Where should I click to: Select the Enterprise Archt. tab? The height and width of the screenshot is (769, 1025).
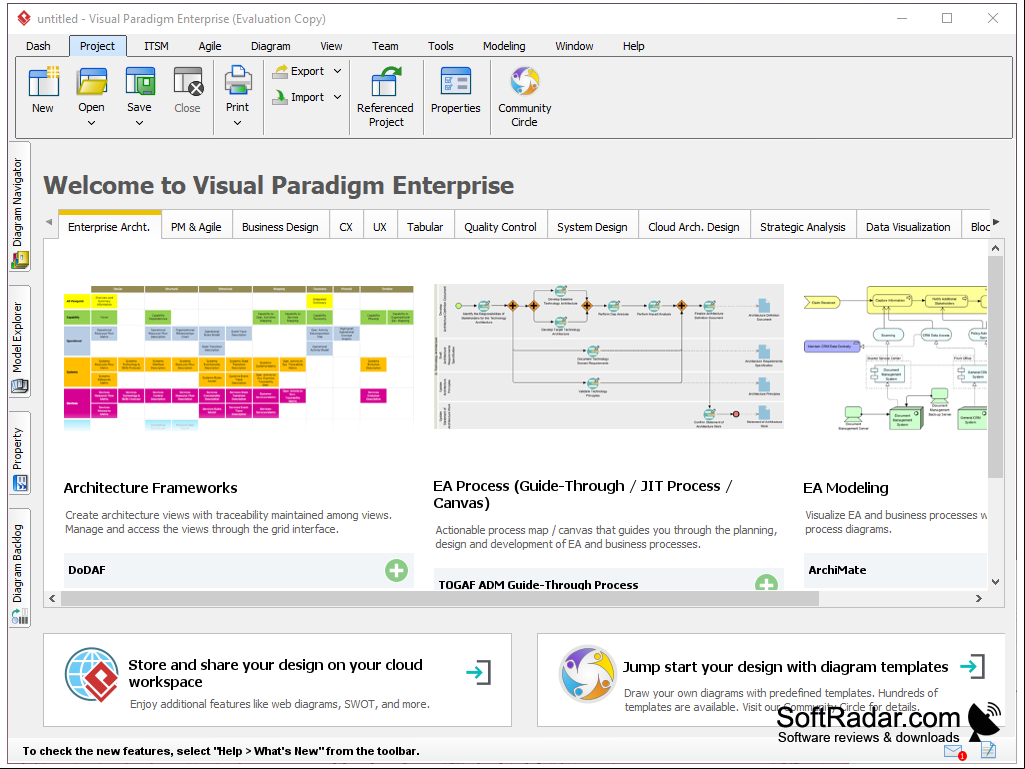point(109,226)
